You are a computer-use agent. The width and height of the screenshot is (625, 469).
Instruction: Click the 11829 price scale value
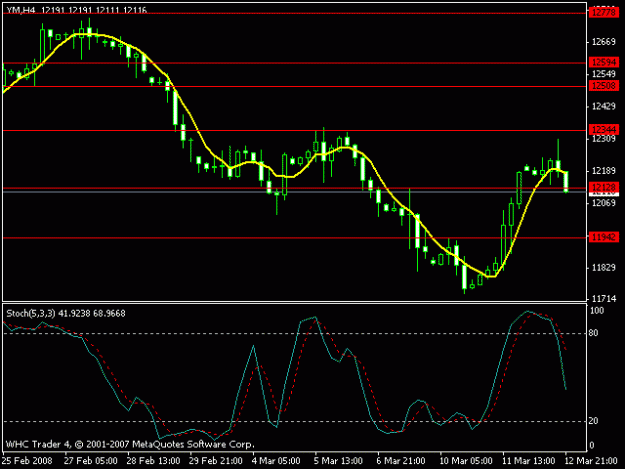(x=603, y=268)
